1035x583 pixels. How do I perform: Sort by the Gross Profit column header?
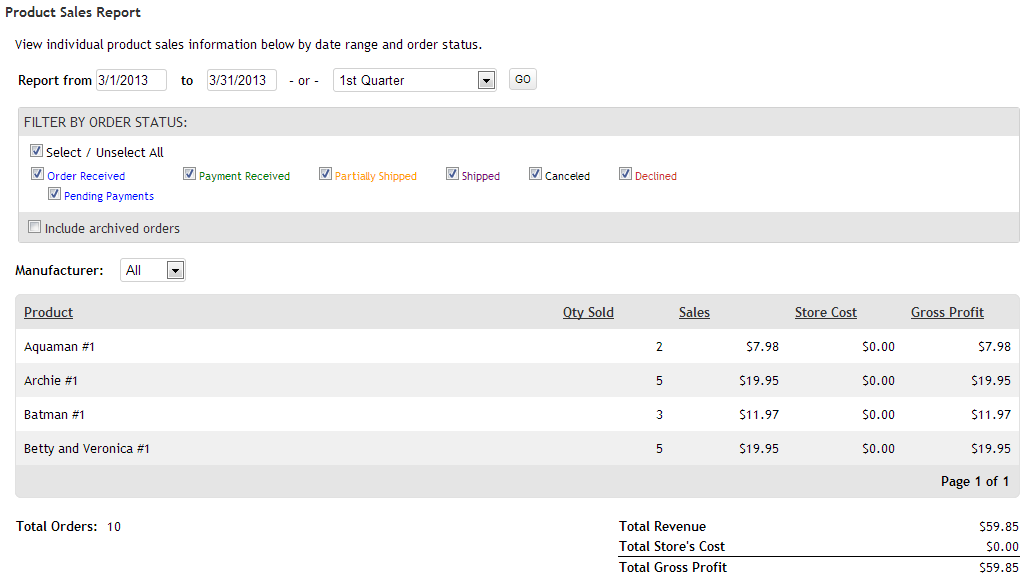tap(947, 312)
